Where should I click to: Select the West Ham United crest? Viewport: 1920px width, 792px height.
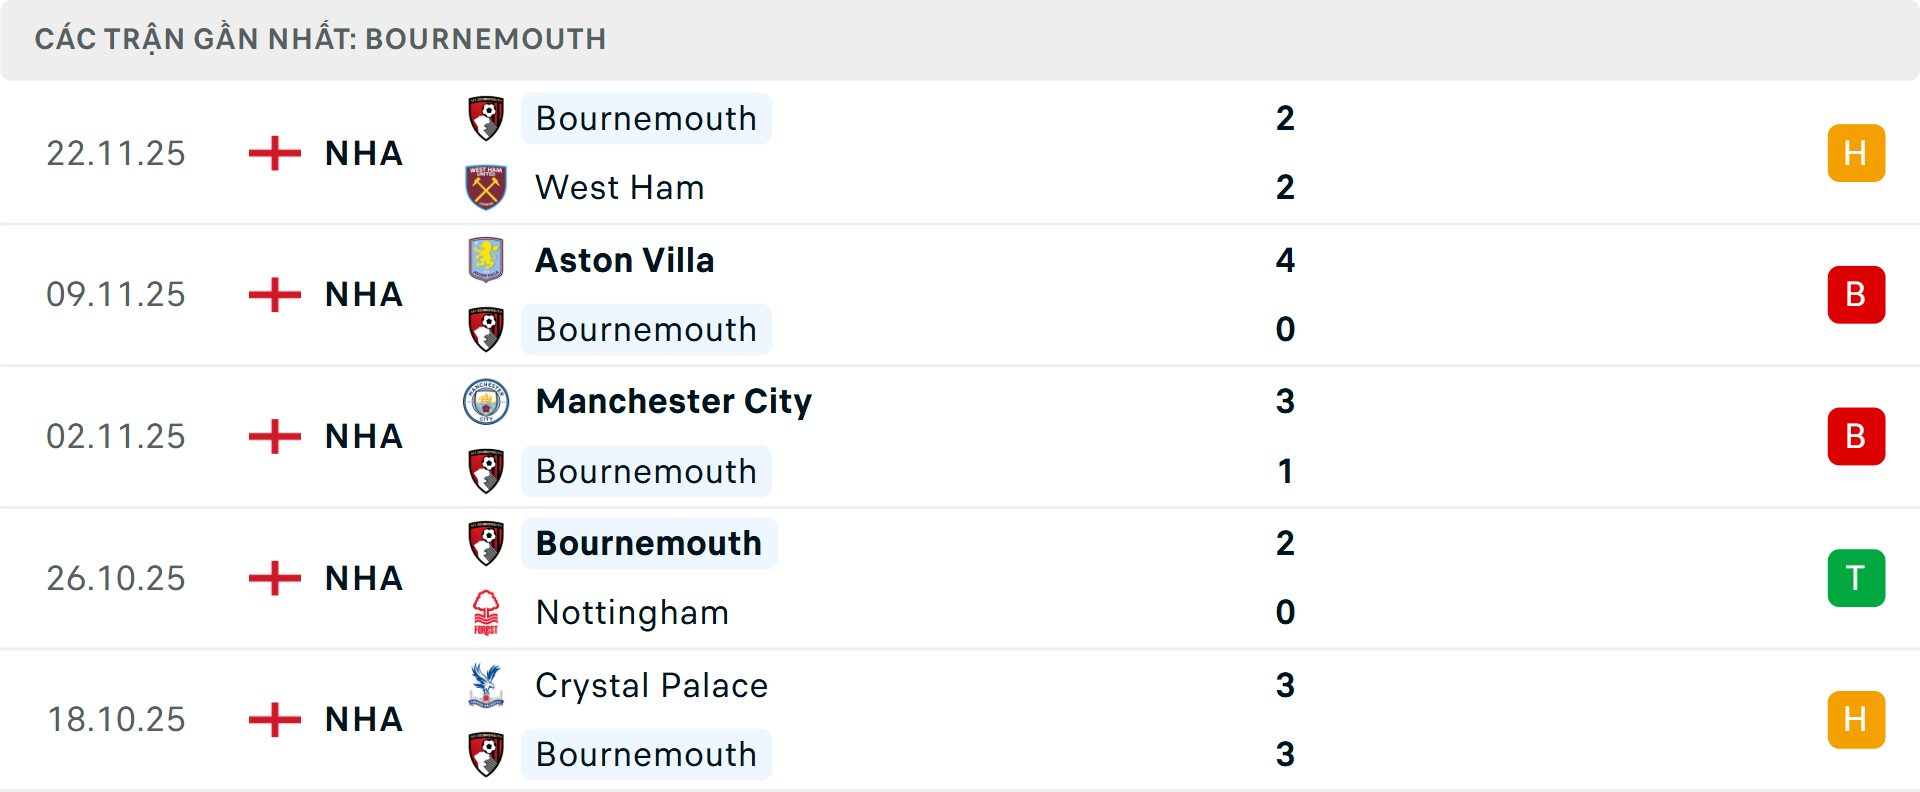[486, 186]
